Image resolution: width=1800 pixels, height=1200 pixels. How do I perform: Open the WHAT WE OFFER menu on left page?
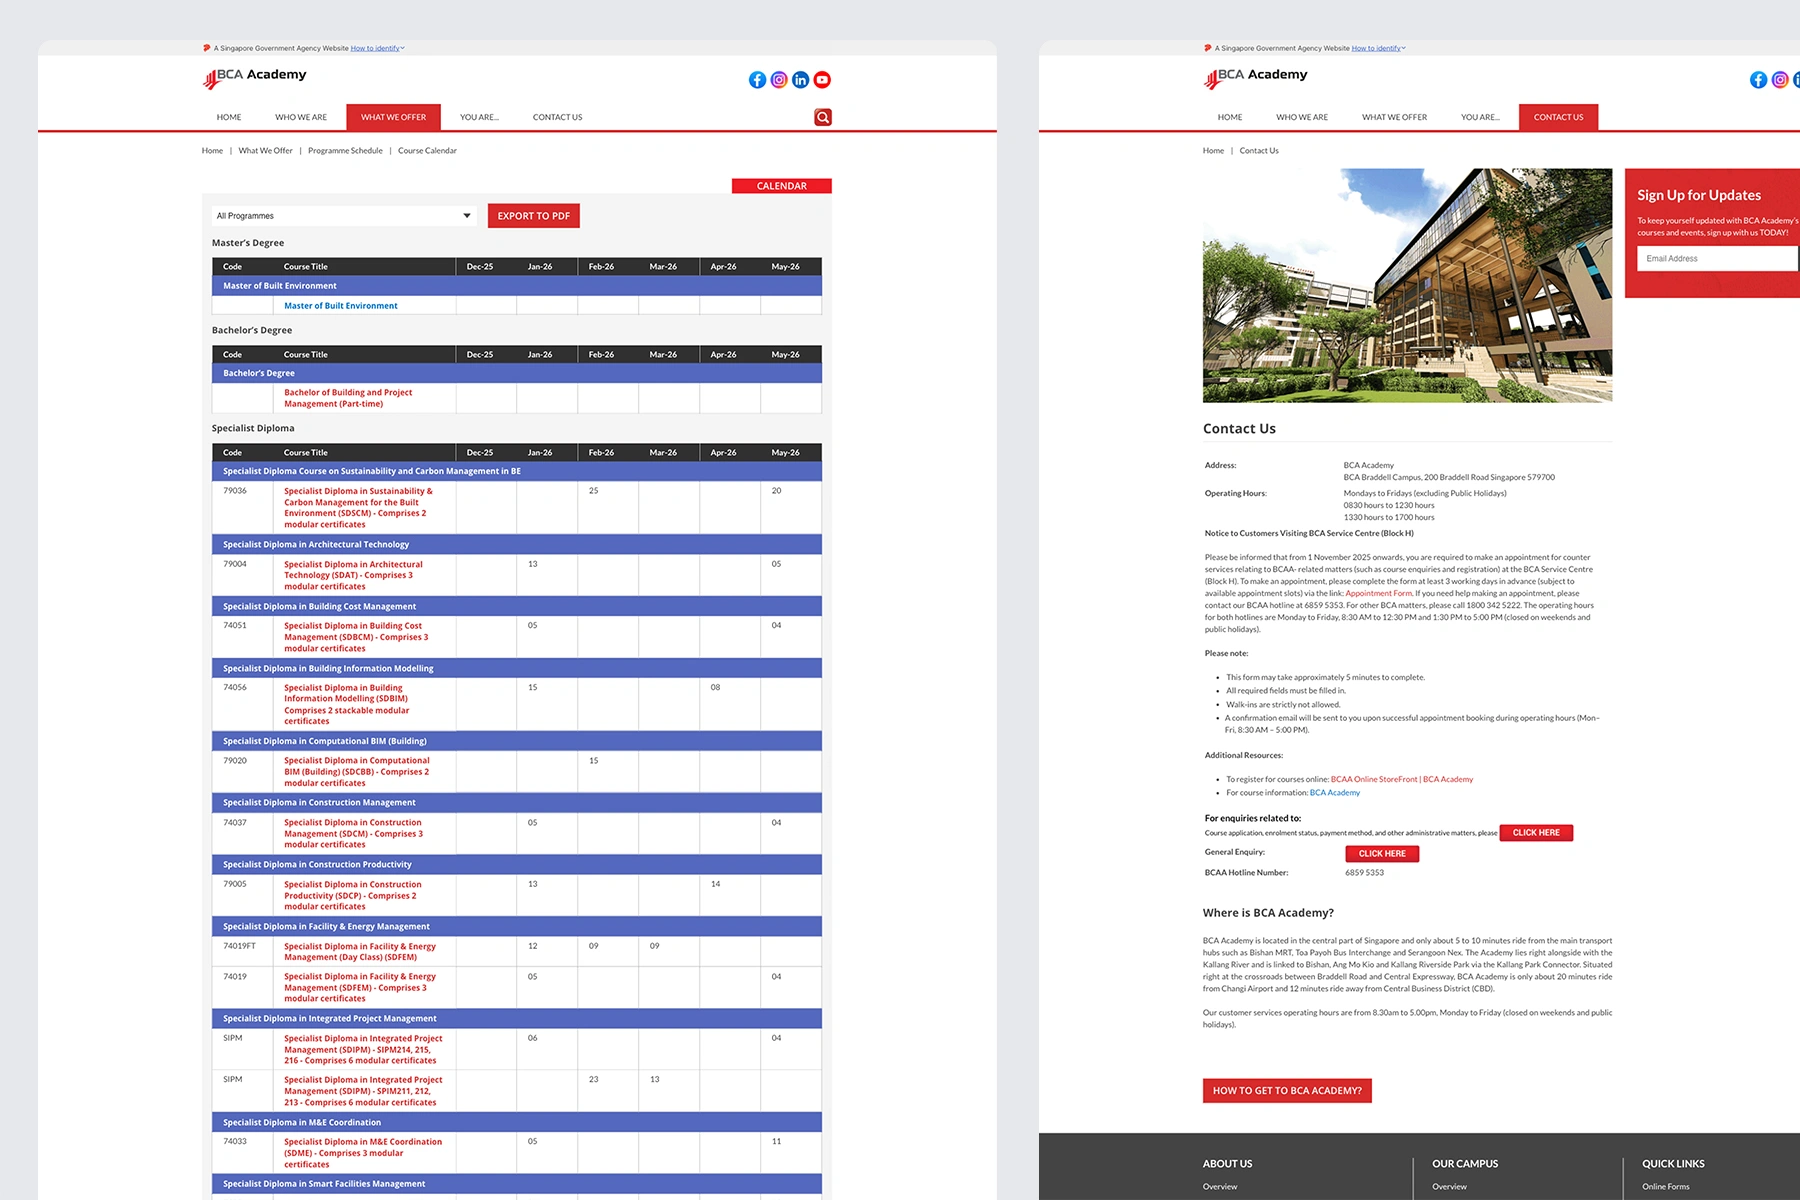coord(393,117)
